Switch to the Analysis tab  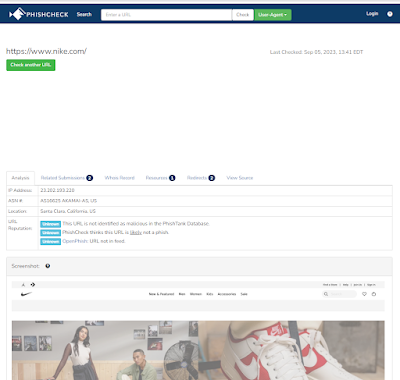pos(20,178)
